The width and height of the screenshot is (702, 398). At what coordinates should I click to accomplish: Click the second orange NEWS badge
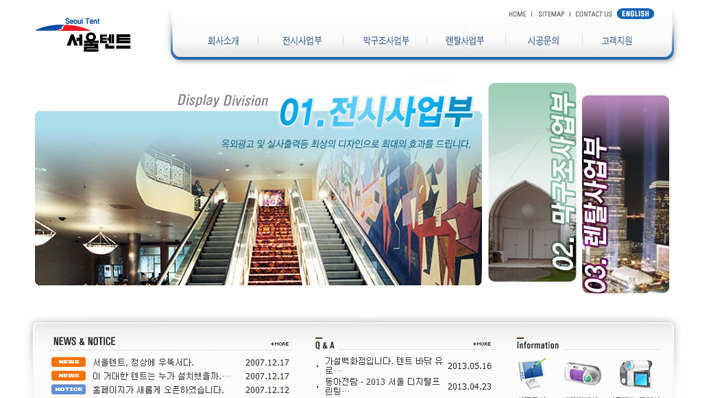tap(68, 376)
